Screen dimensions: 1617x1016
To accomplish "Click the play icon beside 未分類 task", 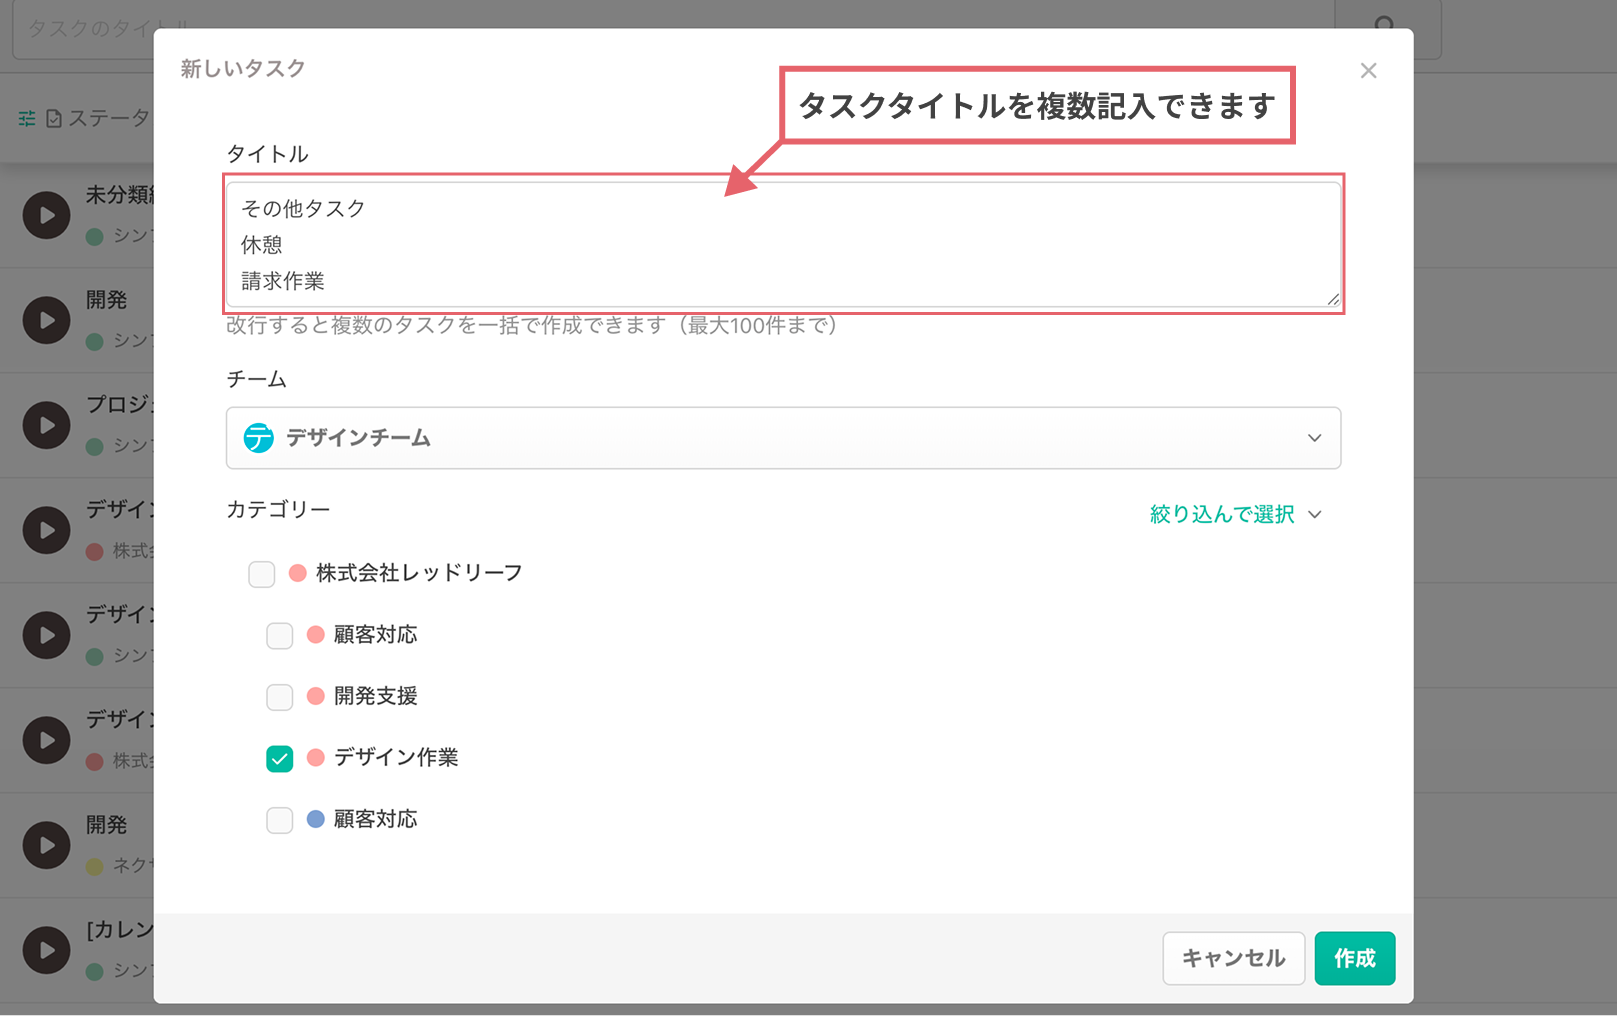I will (46, 215).
